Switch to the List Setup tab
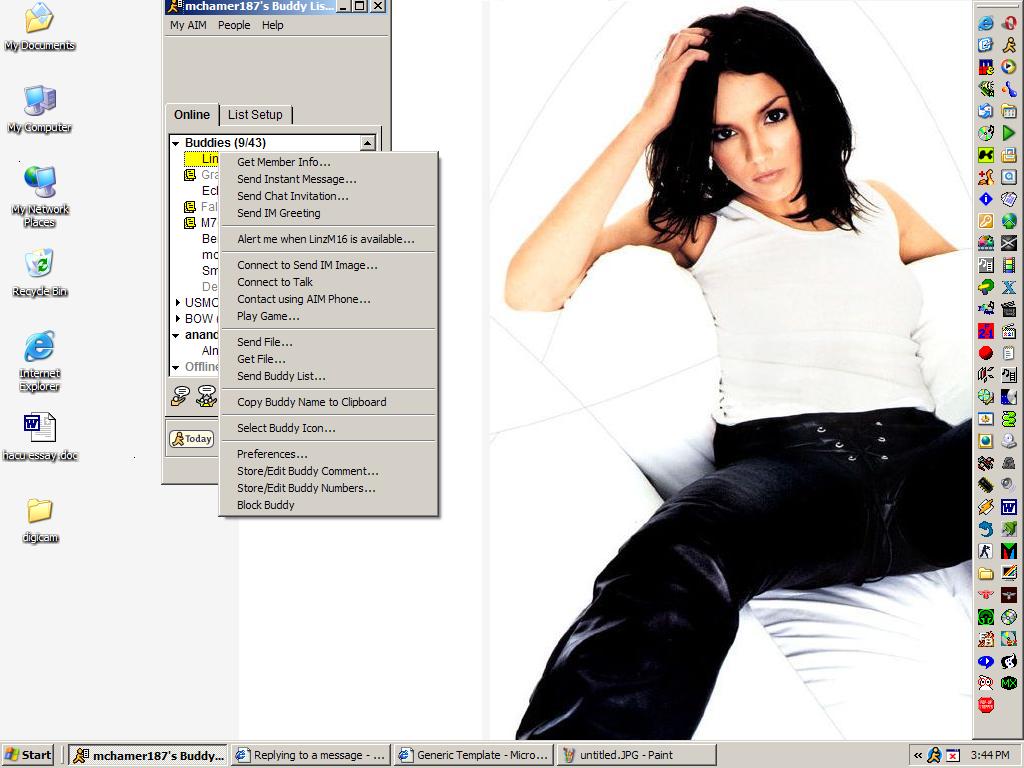The width and height of the screenshot is (1024, 768). (255, 115)
